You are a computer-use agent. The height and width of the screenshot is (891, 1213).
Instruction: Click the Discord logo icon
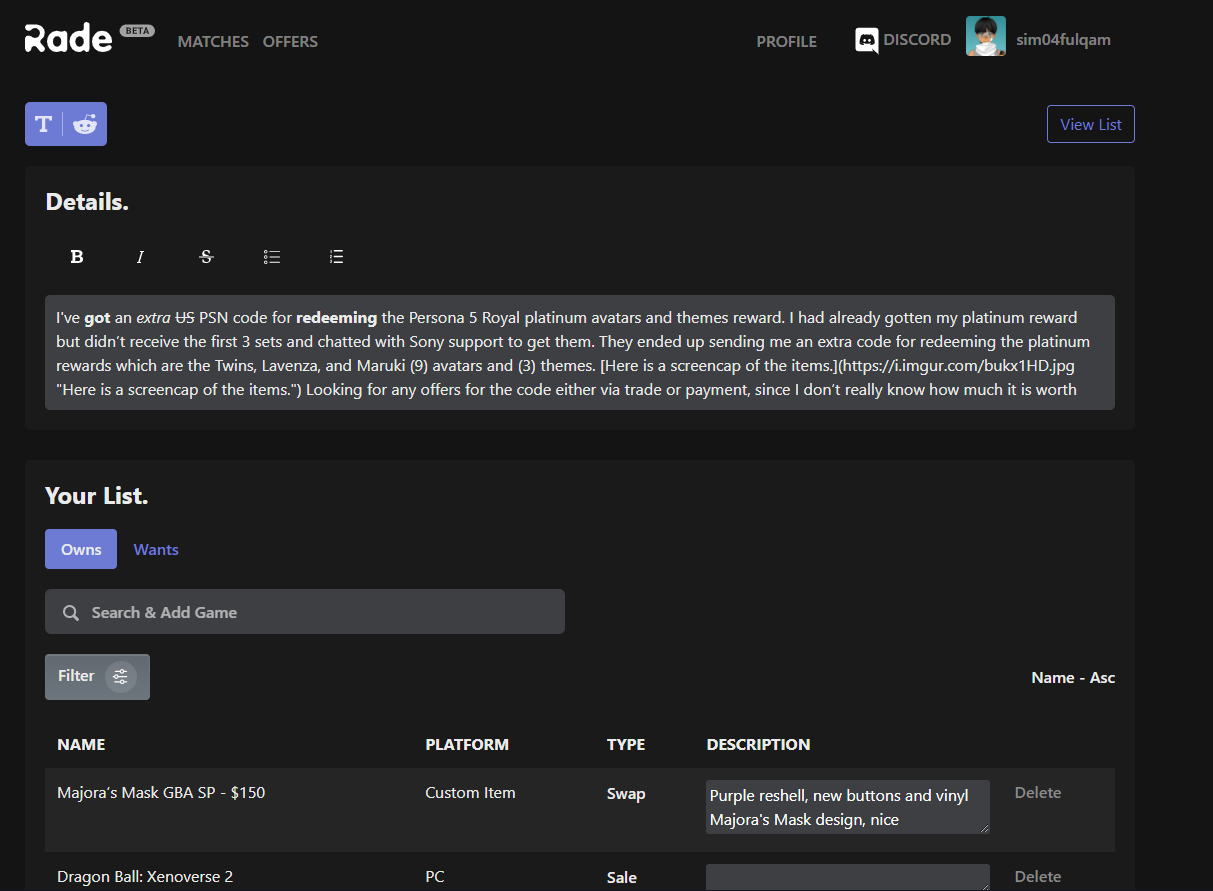click(867, 40)
